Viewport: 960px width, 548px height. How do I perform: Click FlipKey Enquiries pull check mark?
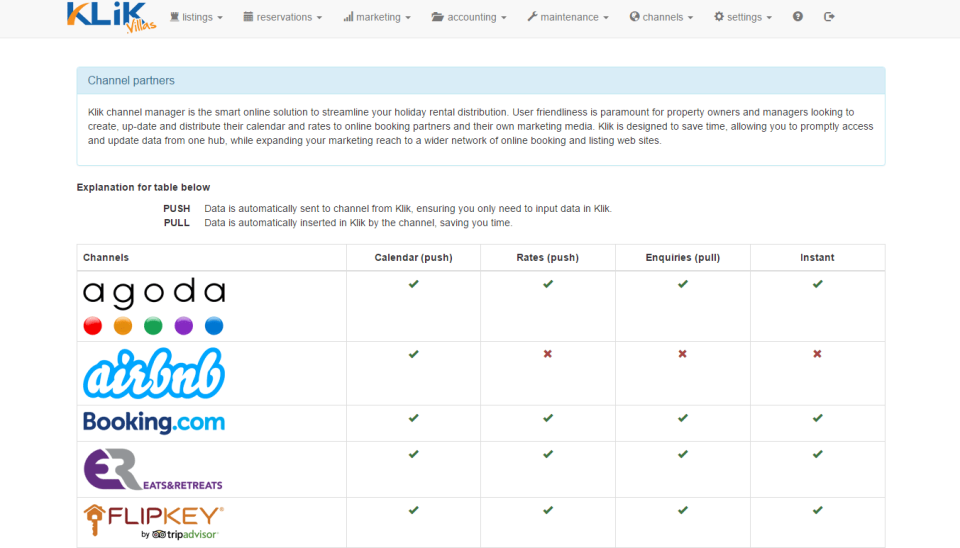point(683,509)
